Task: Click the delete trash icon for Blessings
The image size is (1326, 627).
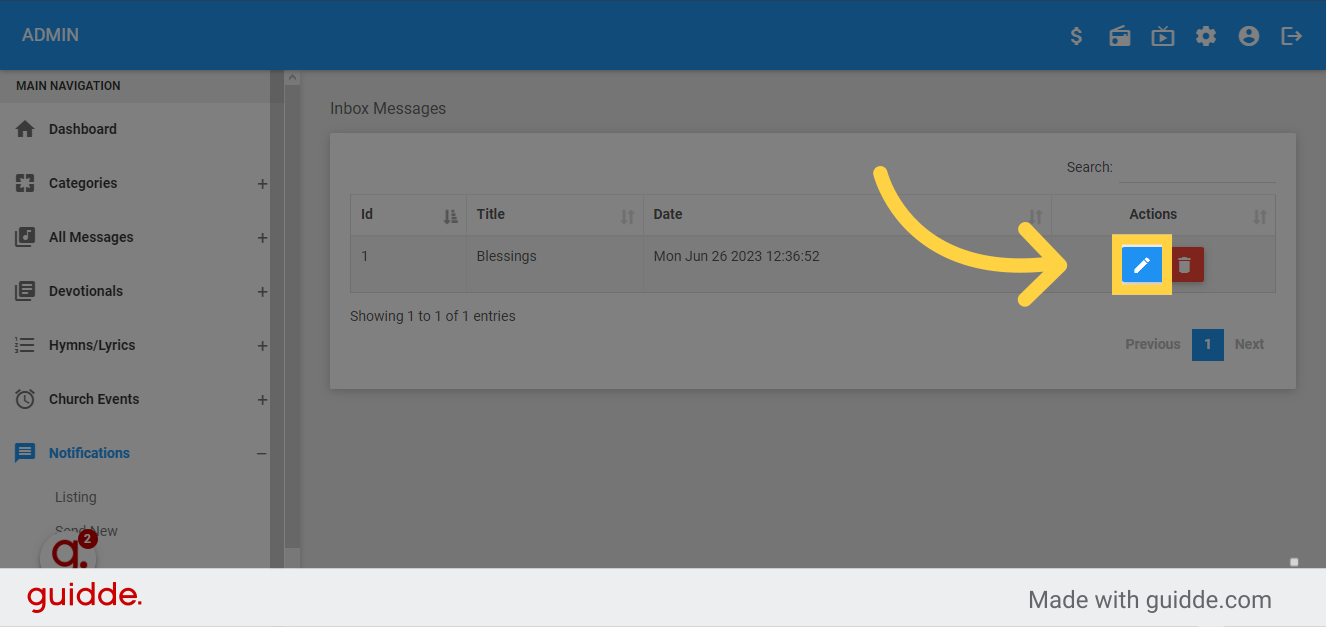Action: point(1187,264)
